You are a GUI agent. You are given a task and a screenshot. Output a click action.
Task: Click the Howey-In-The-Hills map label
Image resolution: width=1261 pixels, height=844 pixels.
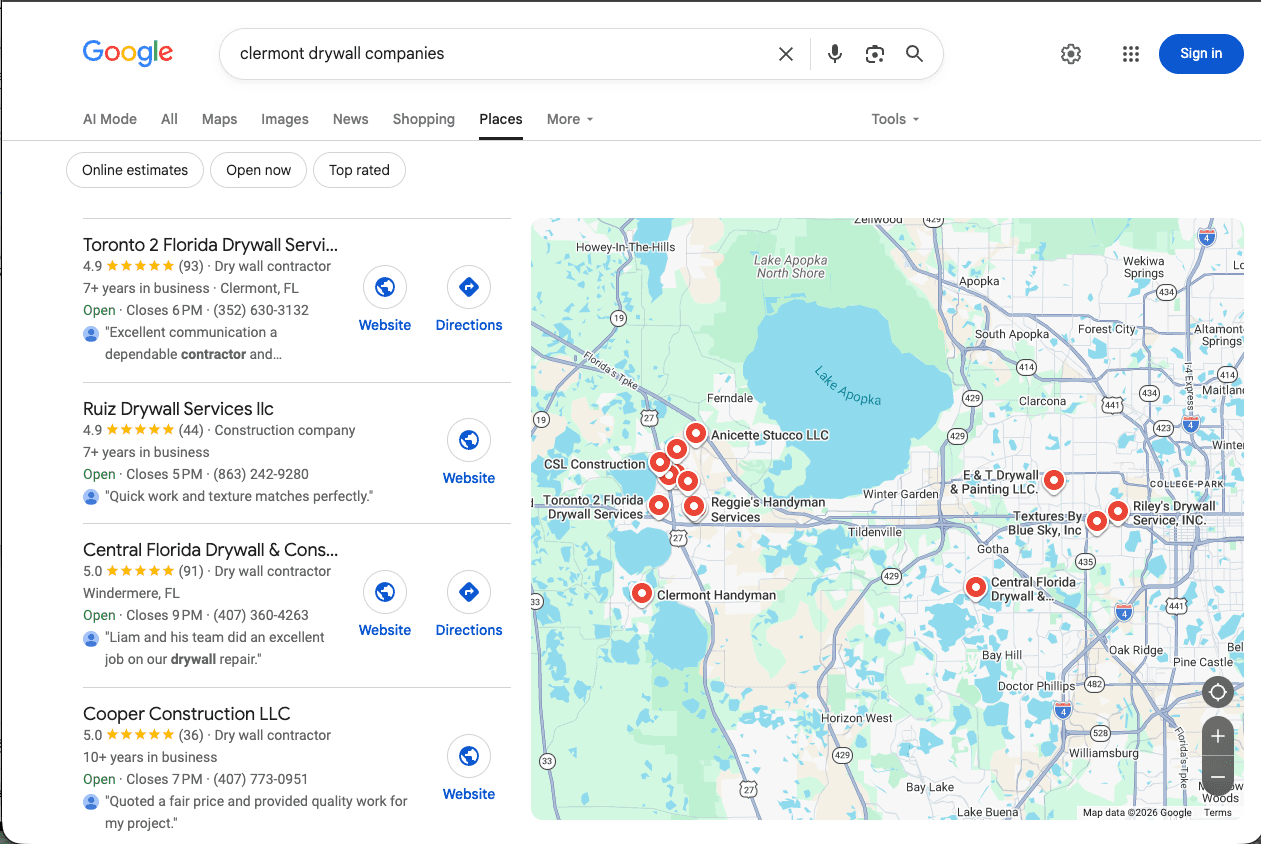pos(626,247)
